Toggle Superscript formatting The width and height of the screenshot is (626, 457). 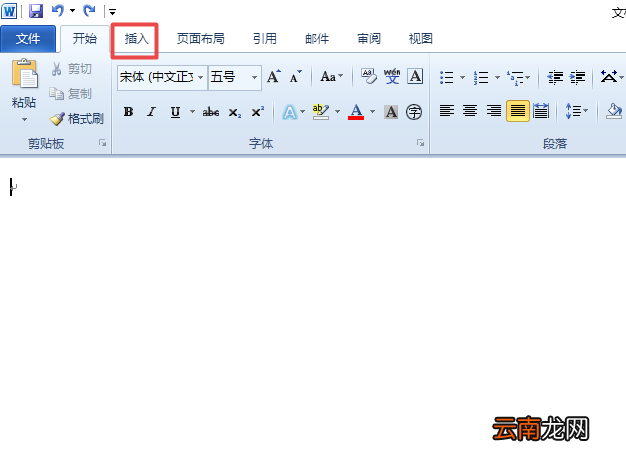click(258, 112)
